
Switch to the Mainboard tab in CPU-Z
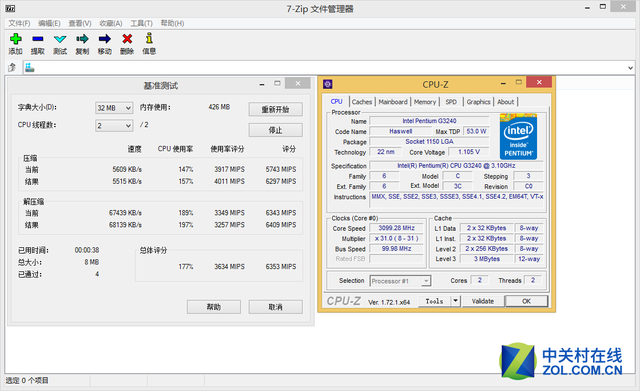[x=393, y=102]
